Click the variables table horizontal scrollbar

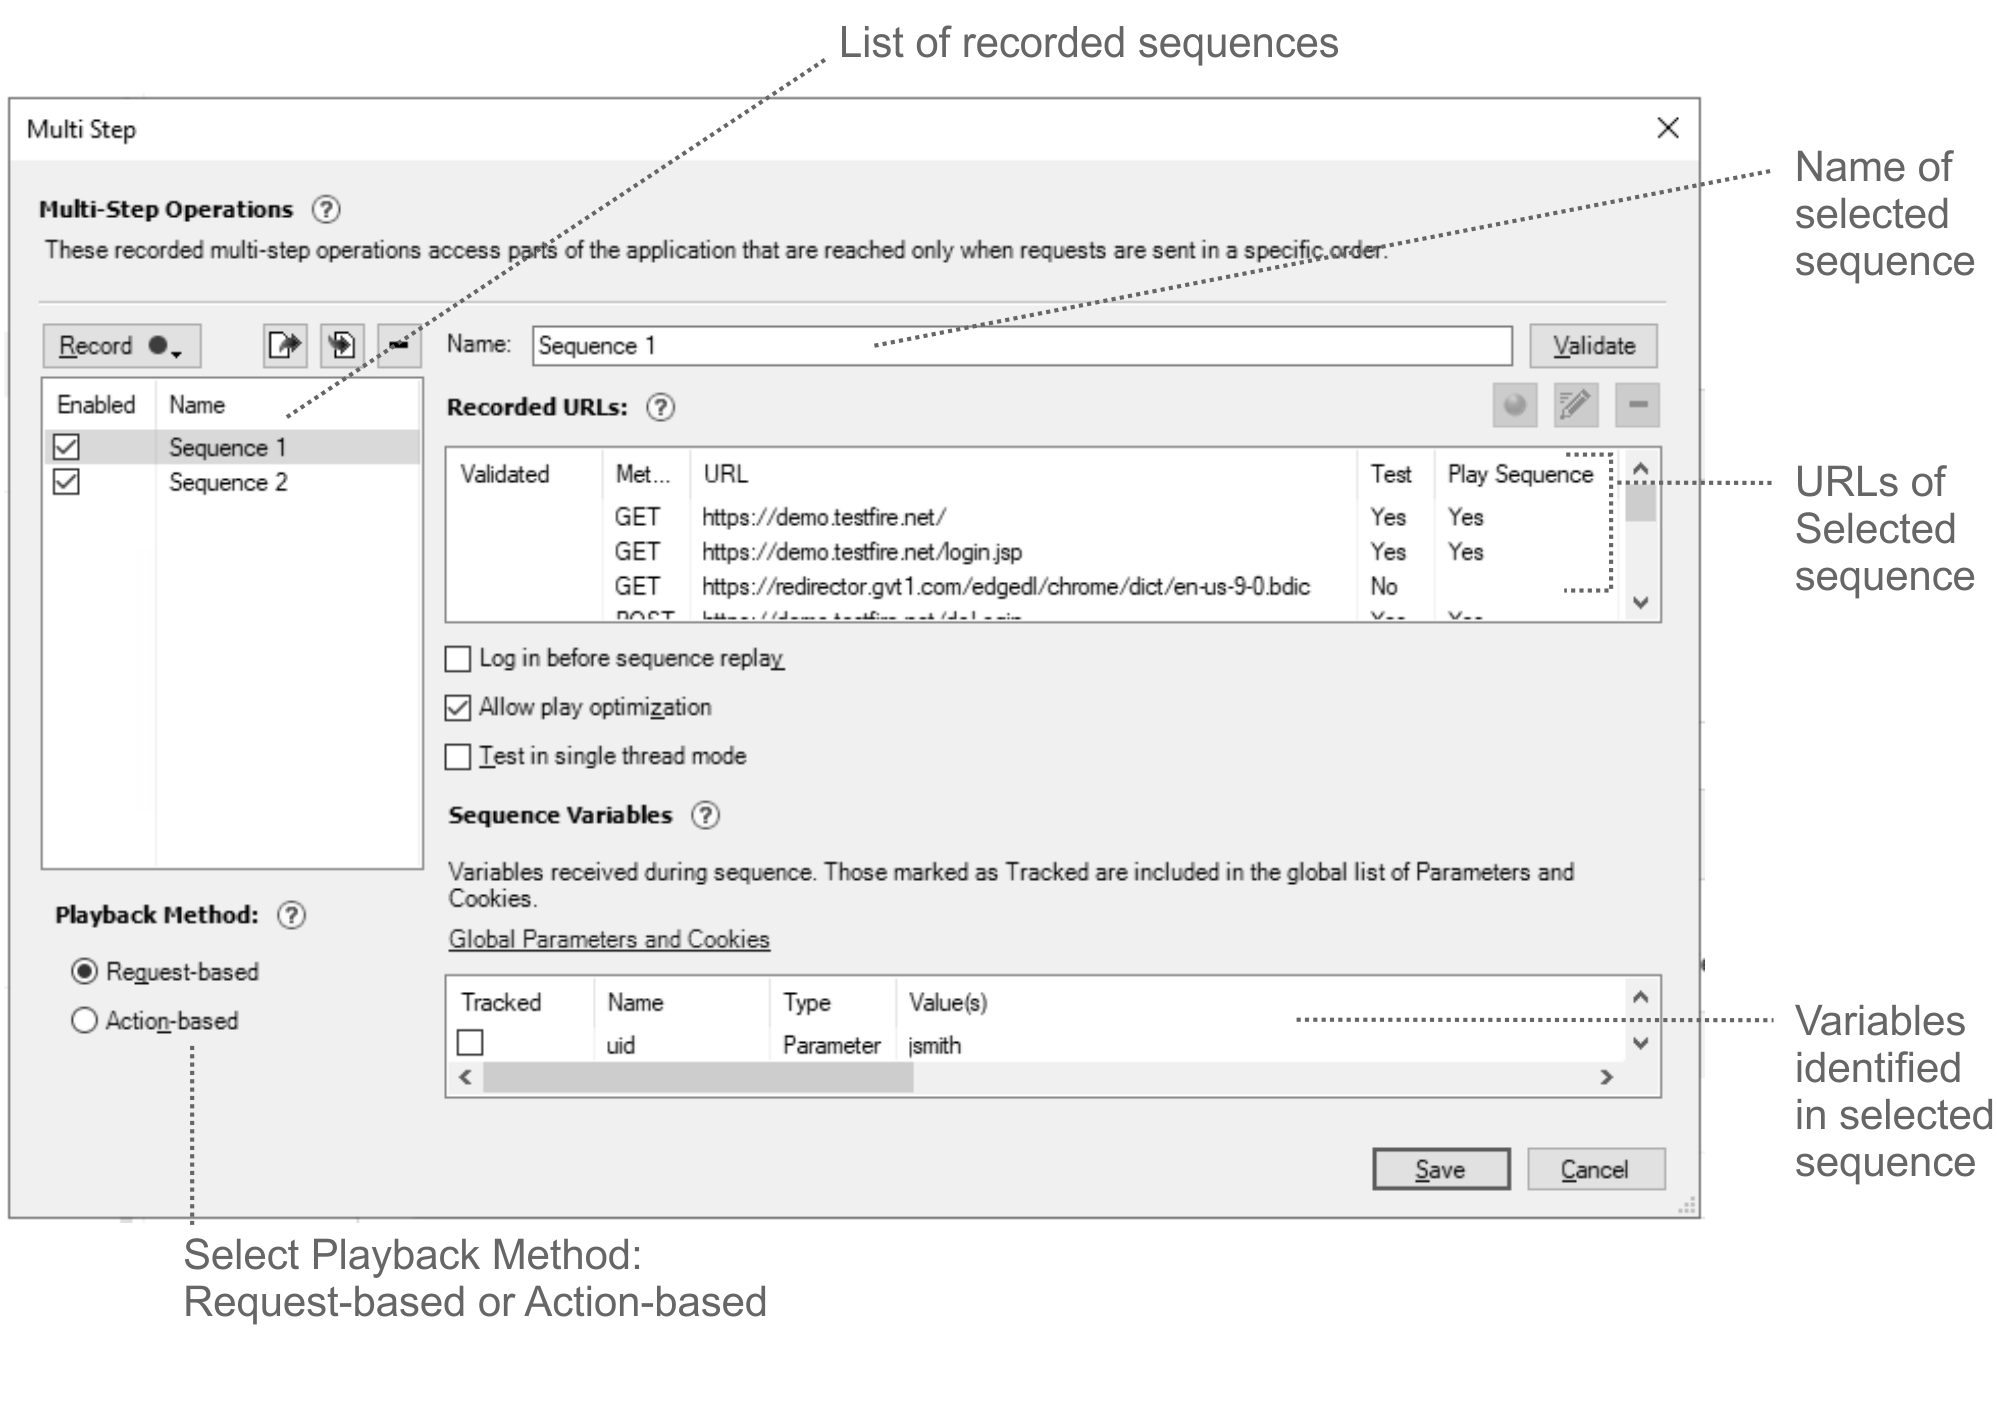(697, 1077)
